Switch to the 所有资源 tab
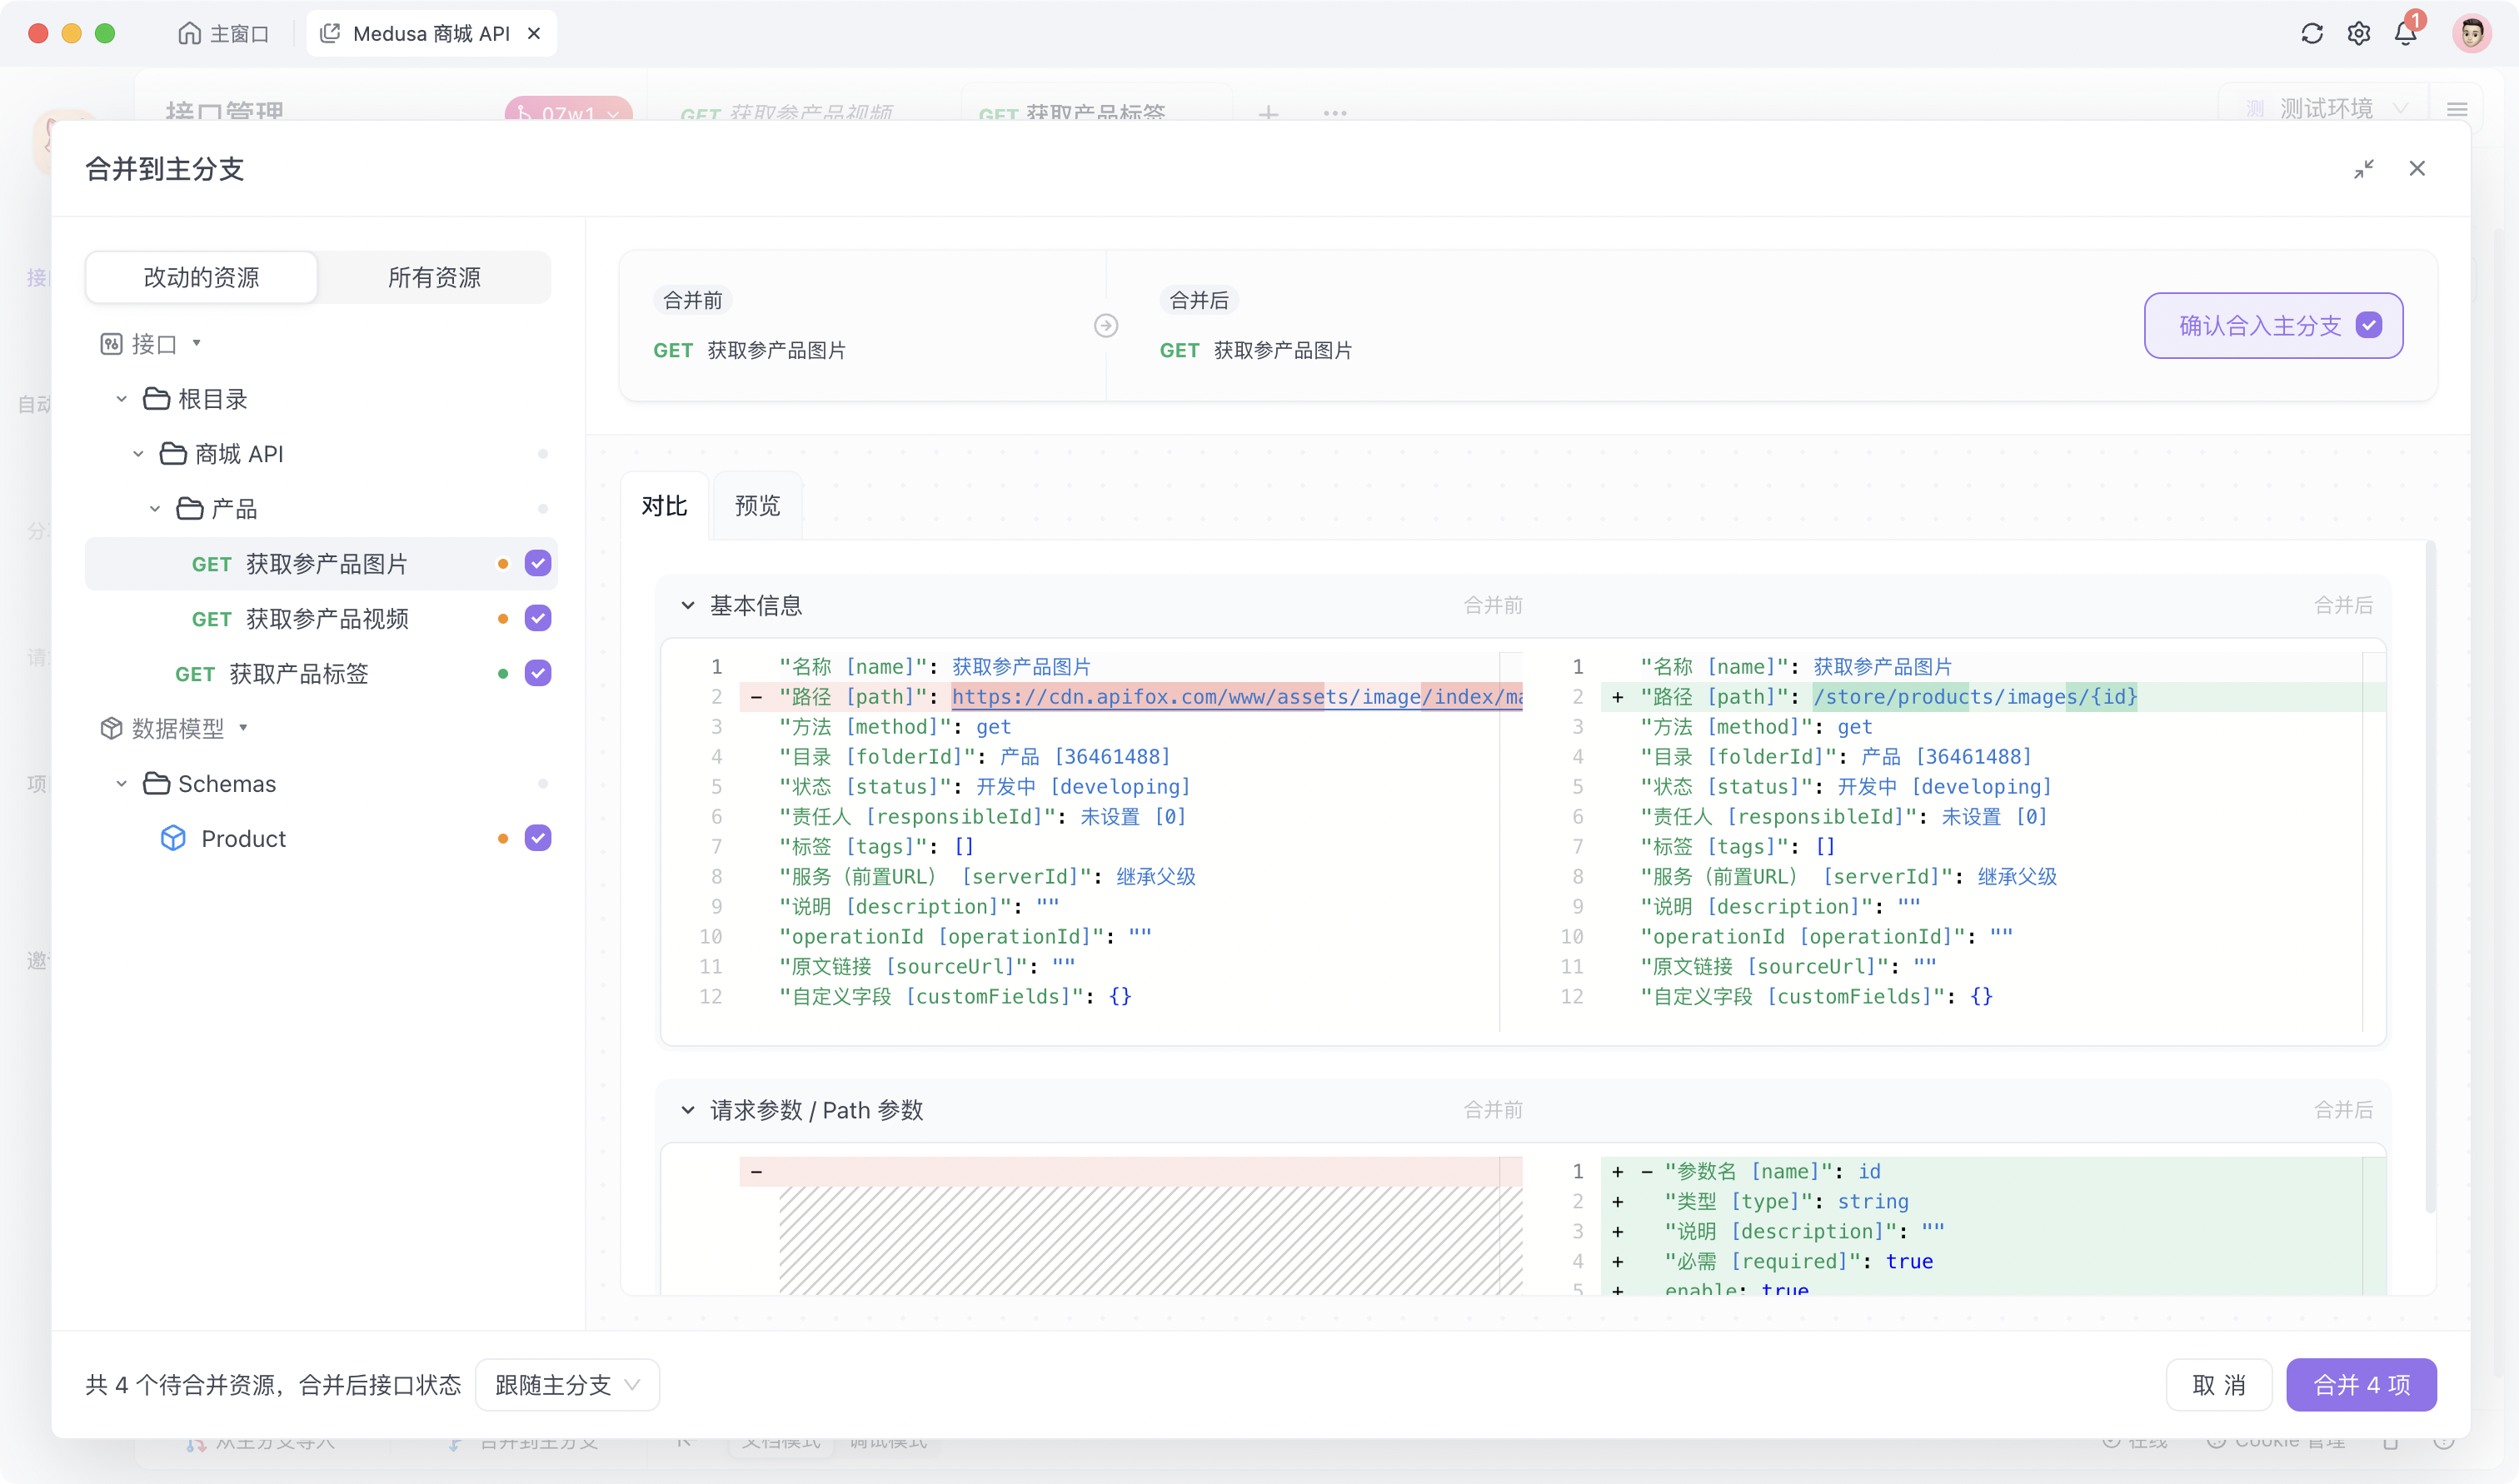Screen dimensions: 2519x1484 (436, 277)
